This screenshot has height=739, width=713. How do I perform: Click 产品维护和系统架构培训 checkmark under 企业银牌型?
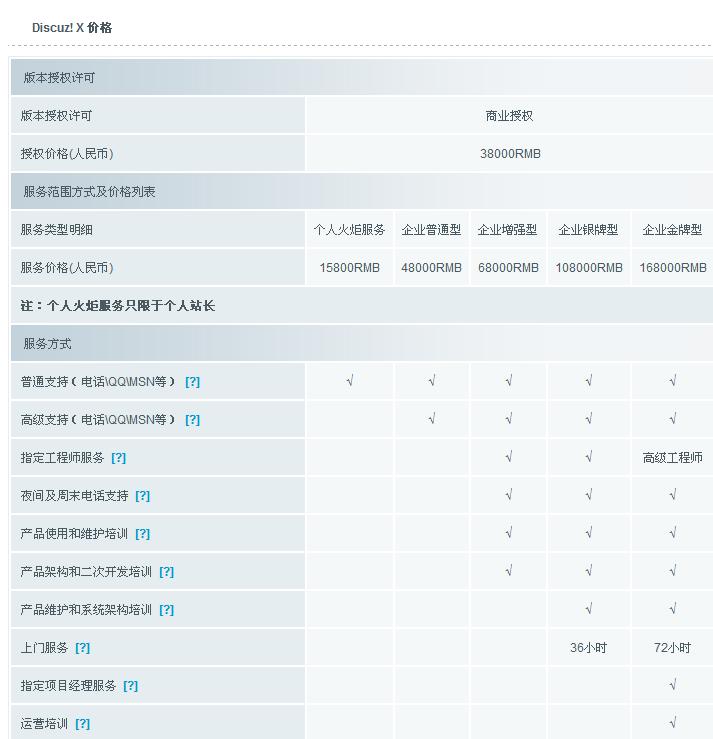(x=588, y=609)
